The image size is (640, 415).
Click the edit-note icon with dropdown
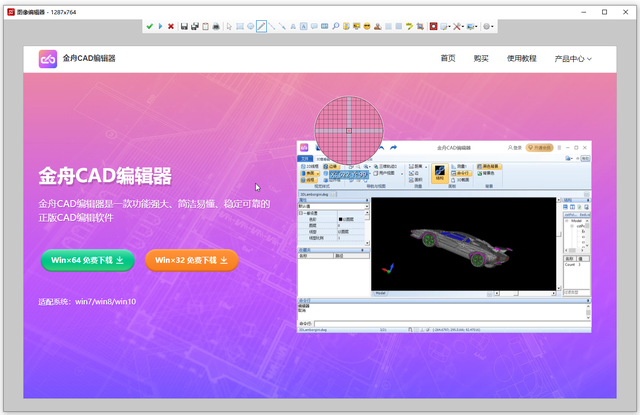[x=444, y=27]
